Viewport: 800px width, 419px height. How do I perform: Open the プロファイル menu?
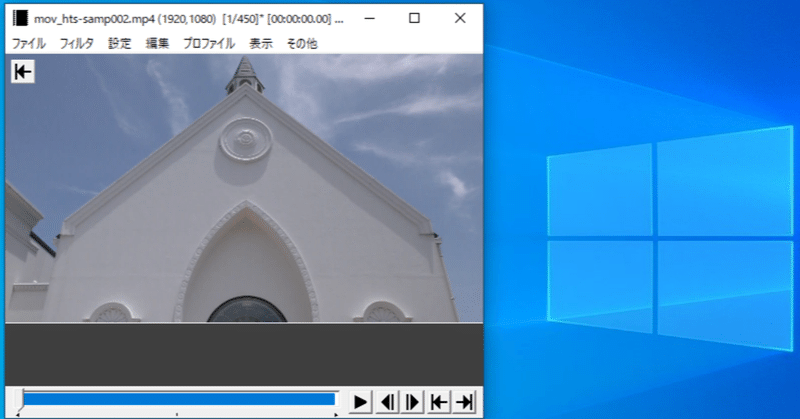[209, 43]
